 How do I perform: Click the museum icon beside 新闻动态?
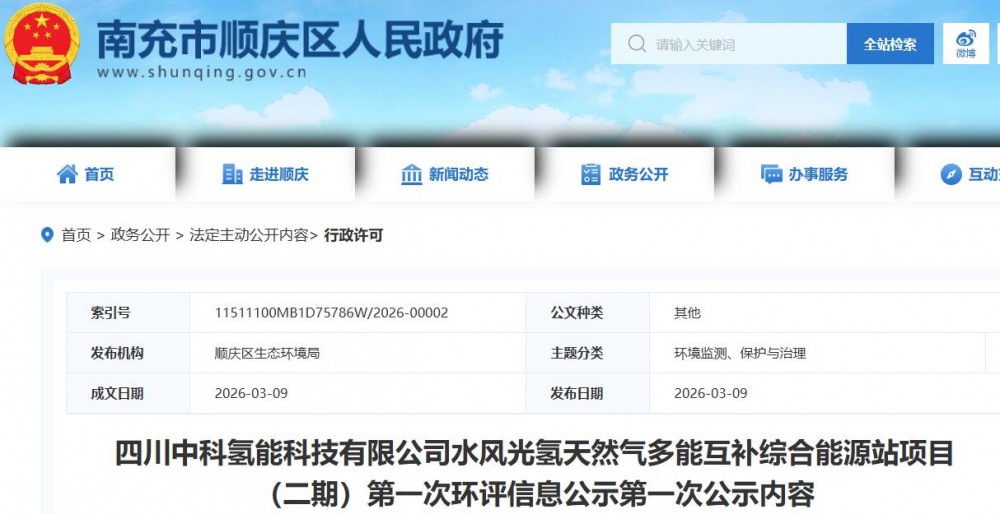tap(411, 174)
